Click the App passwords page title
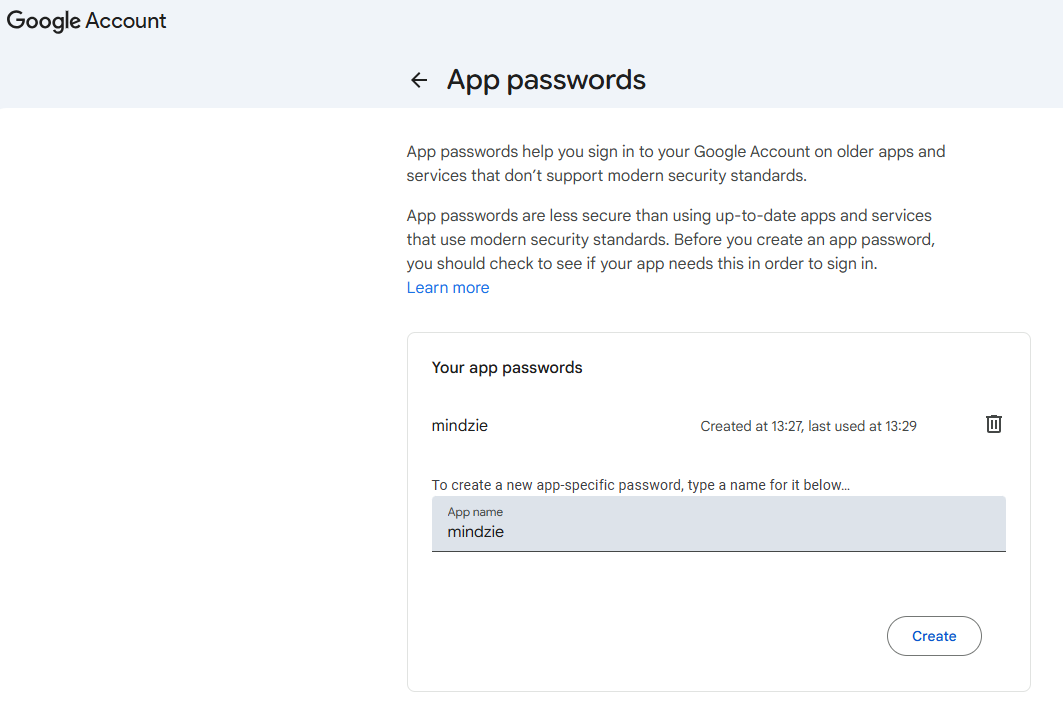This screenshot has width=1063, height=708. (x=546, y=80)
